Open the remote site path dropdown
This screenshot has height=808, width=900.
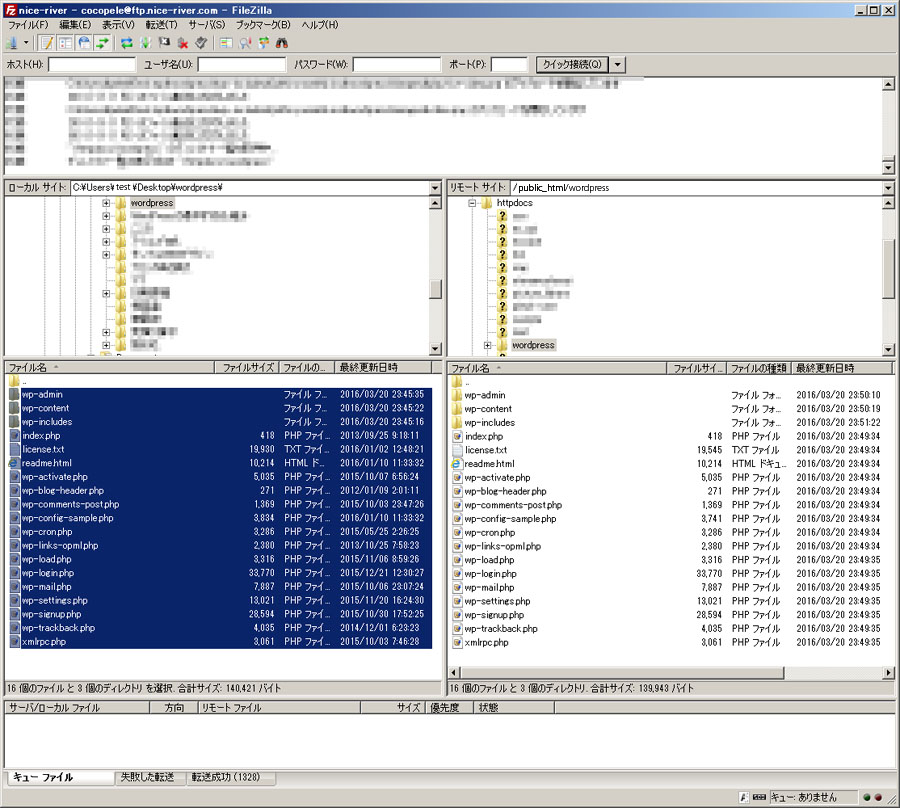[889, 188]
